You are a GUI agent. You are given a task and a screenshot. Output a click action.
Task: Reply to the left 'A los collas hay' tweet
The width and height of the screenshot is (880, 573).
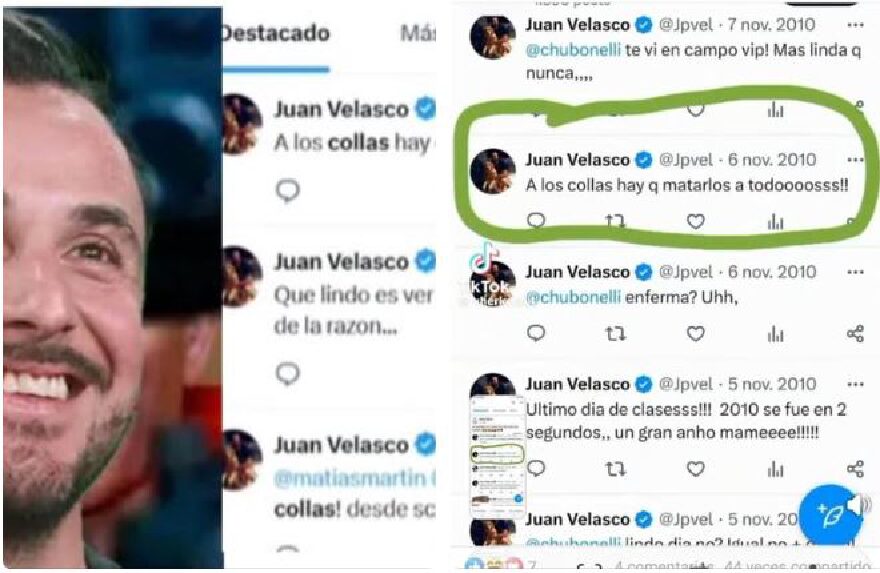coord(288,191)
